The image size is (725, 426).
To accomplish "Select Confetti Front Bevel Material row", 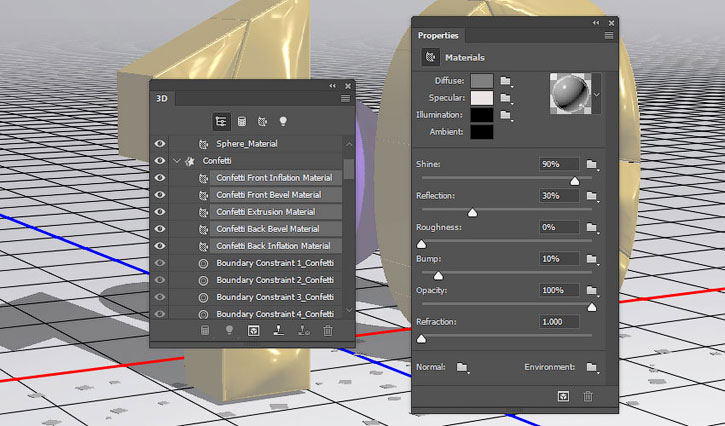I will point(255,195).
